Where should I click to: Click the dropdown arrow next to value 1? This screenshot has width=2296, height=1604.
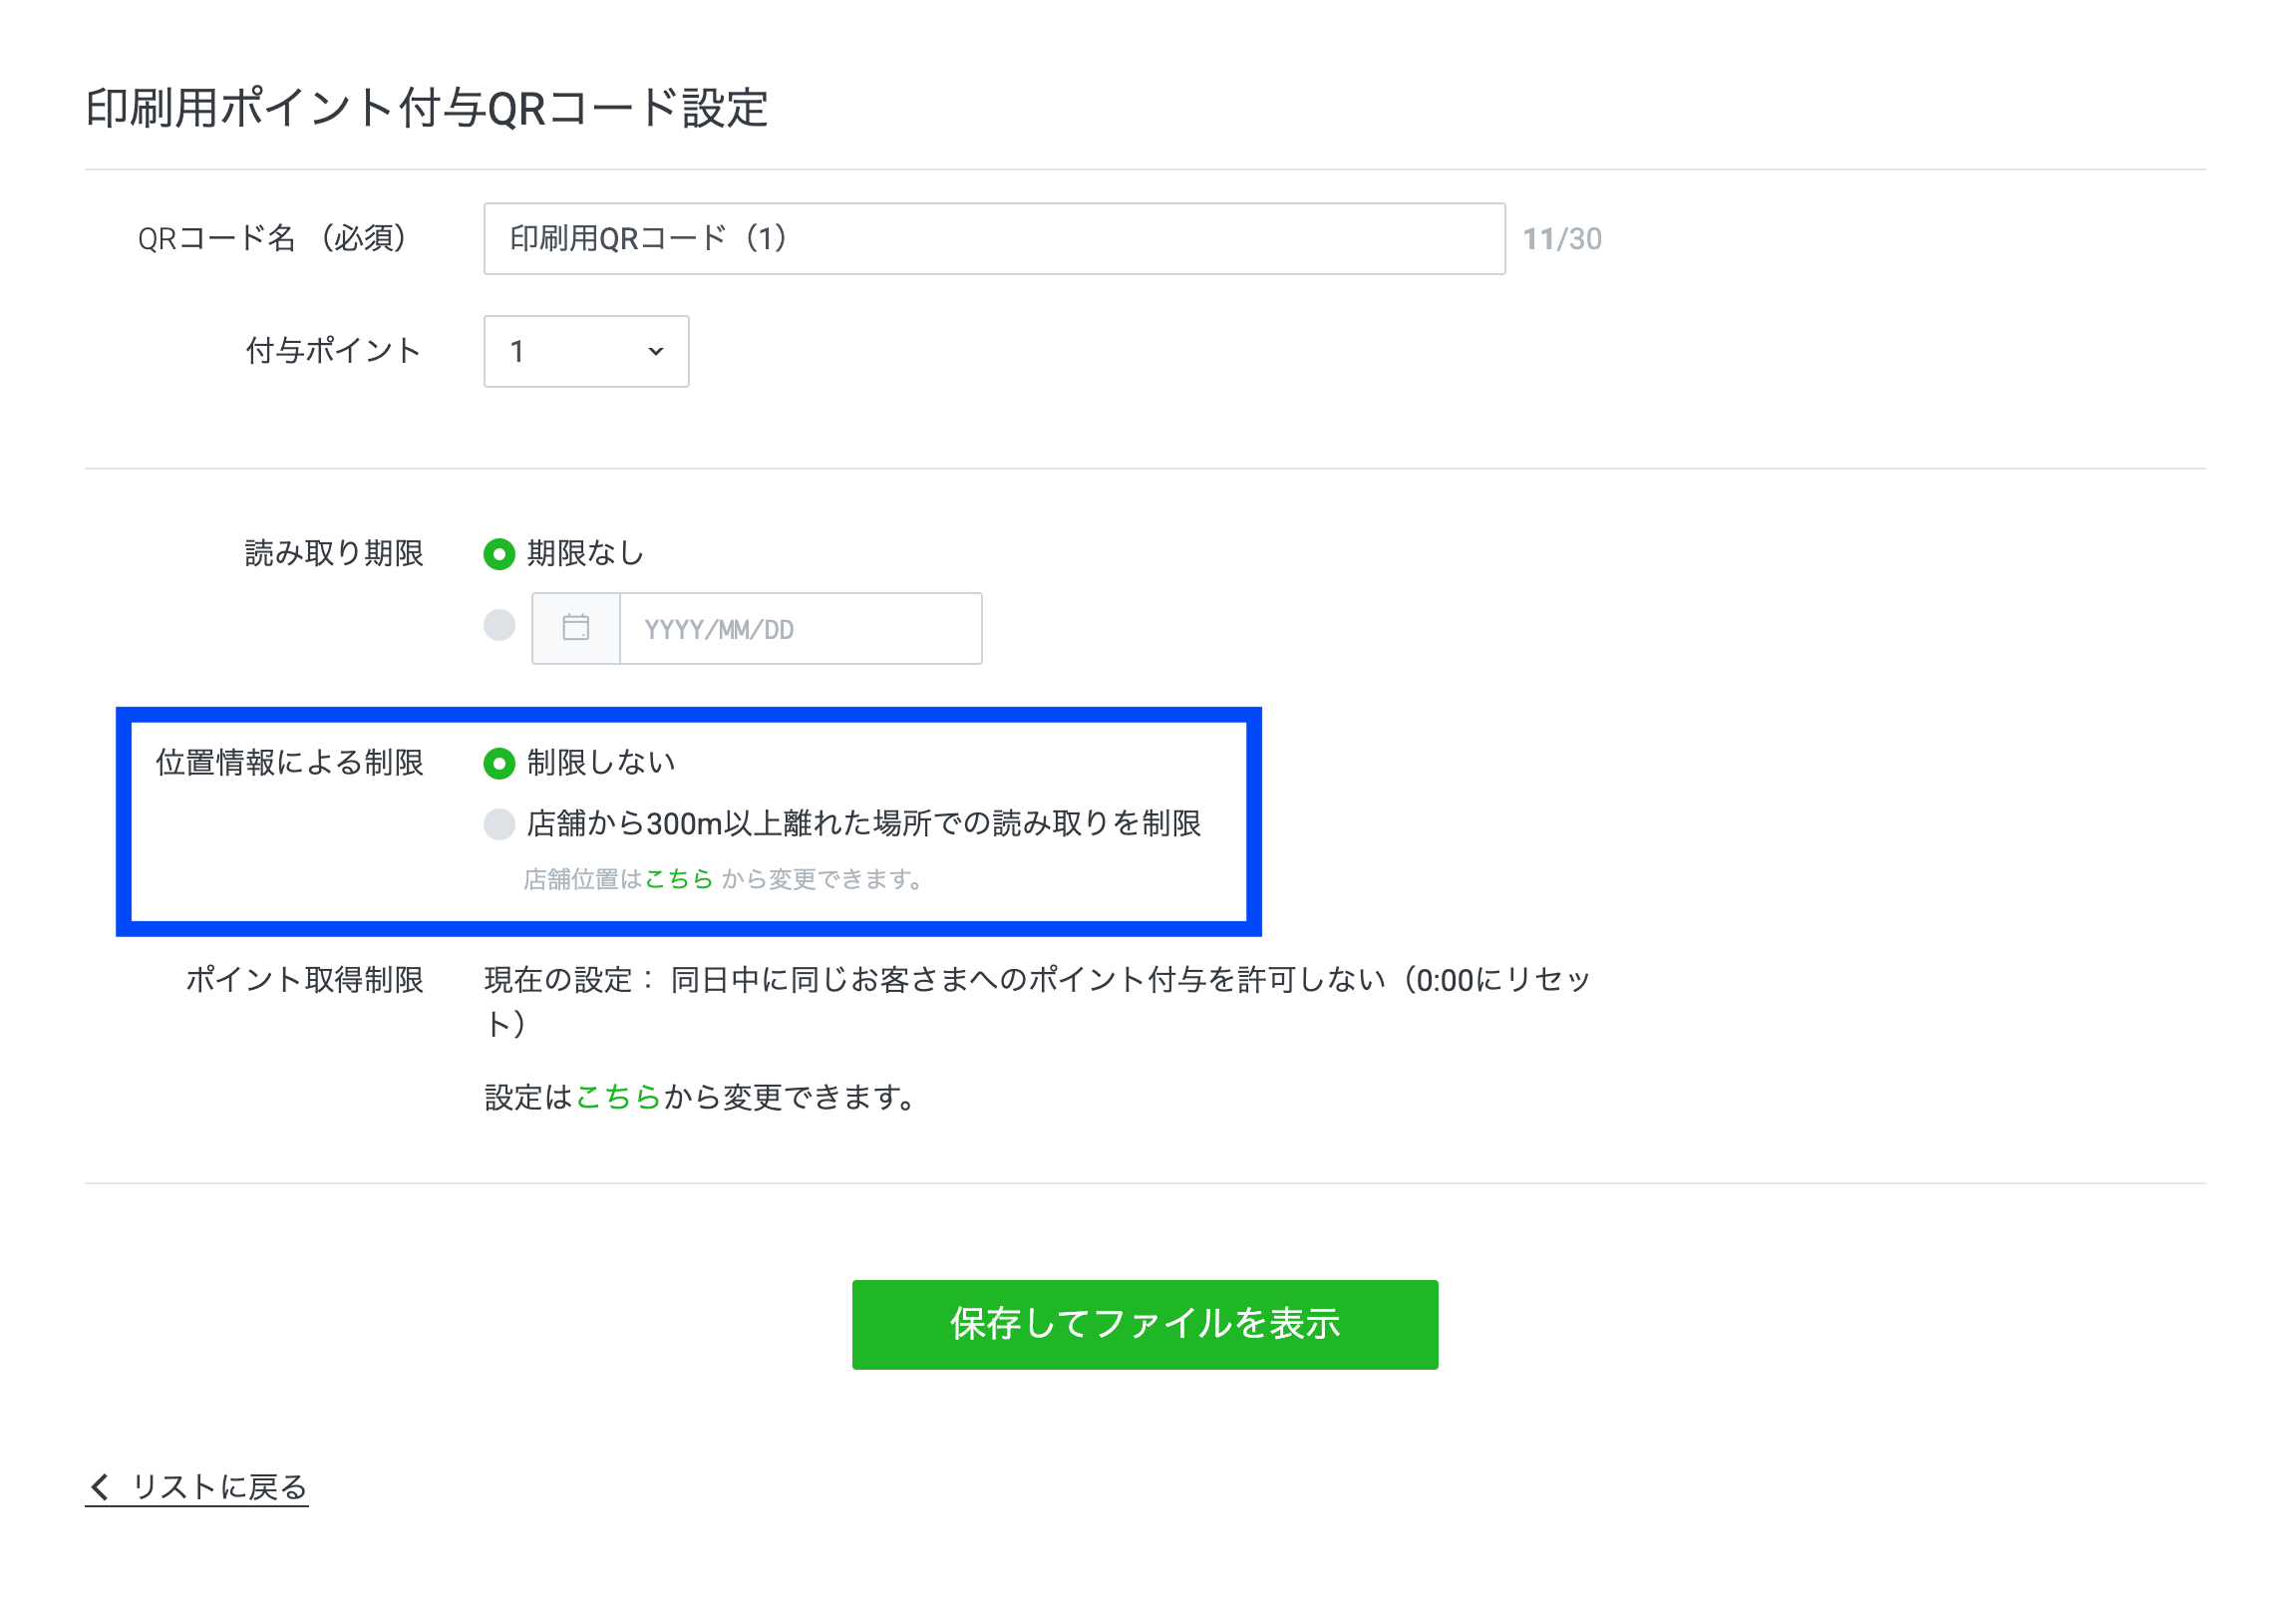(x=656, y=351)
